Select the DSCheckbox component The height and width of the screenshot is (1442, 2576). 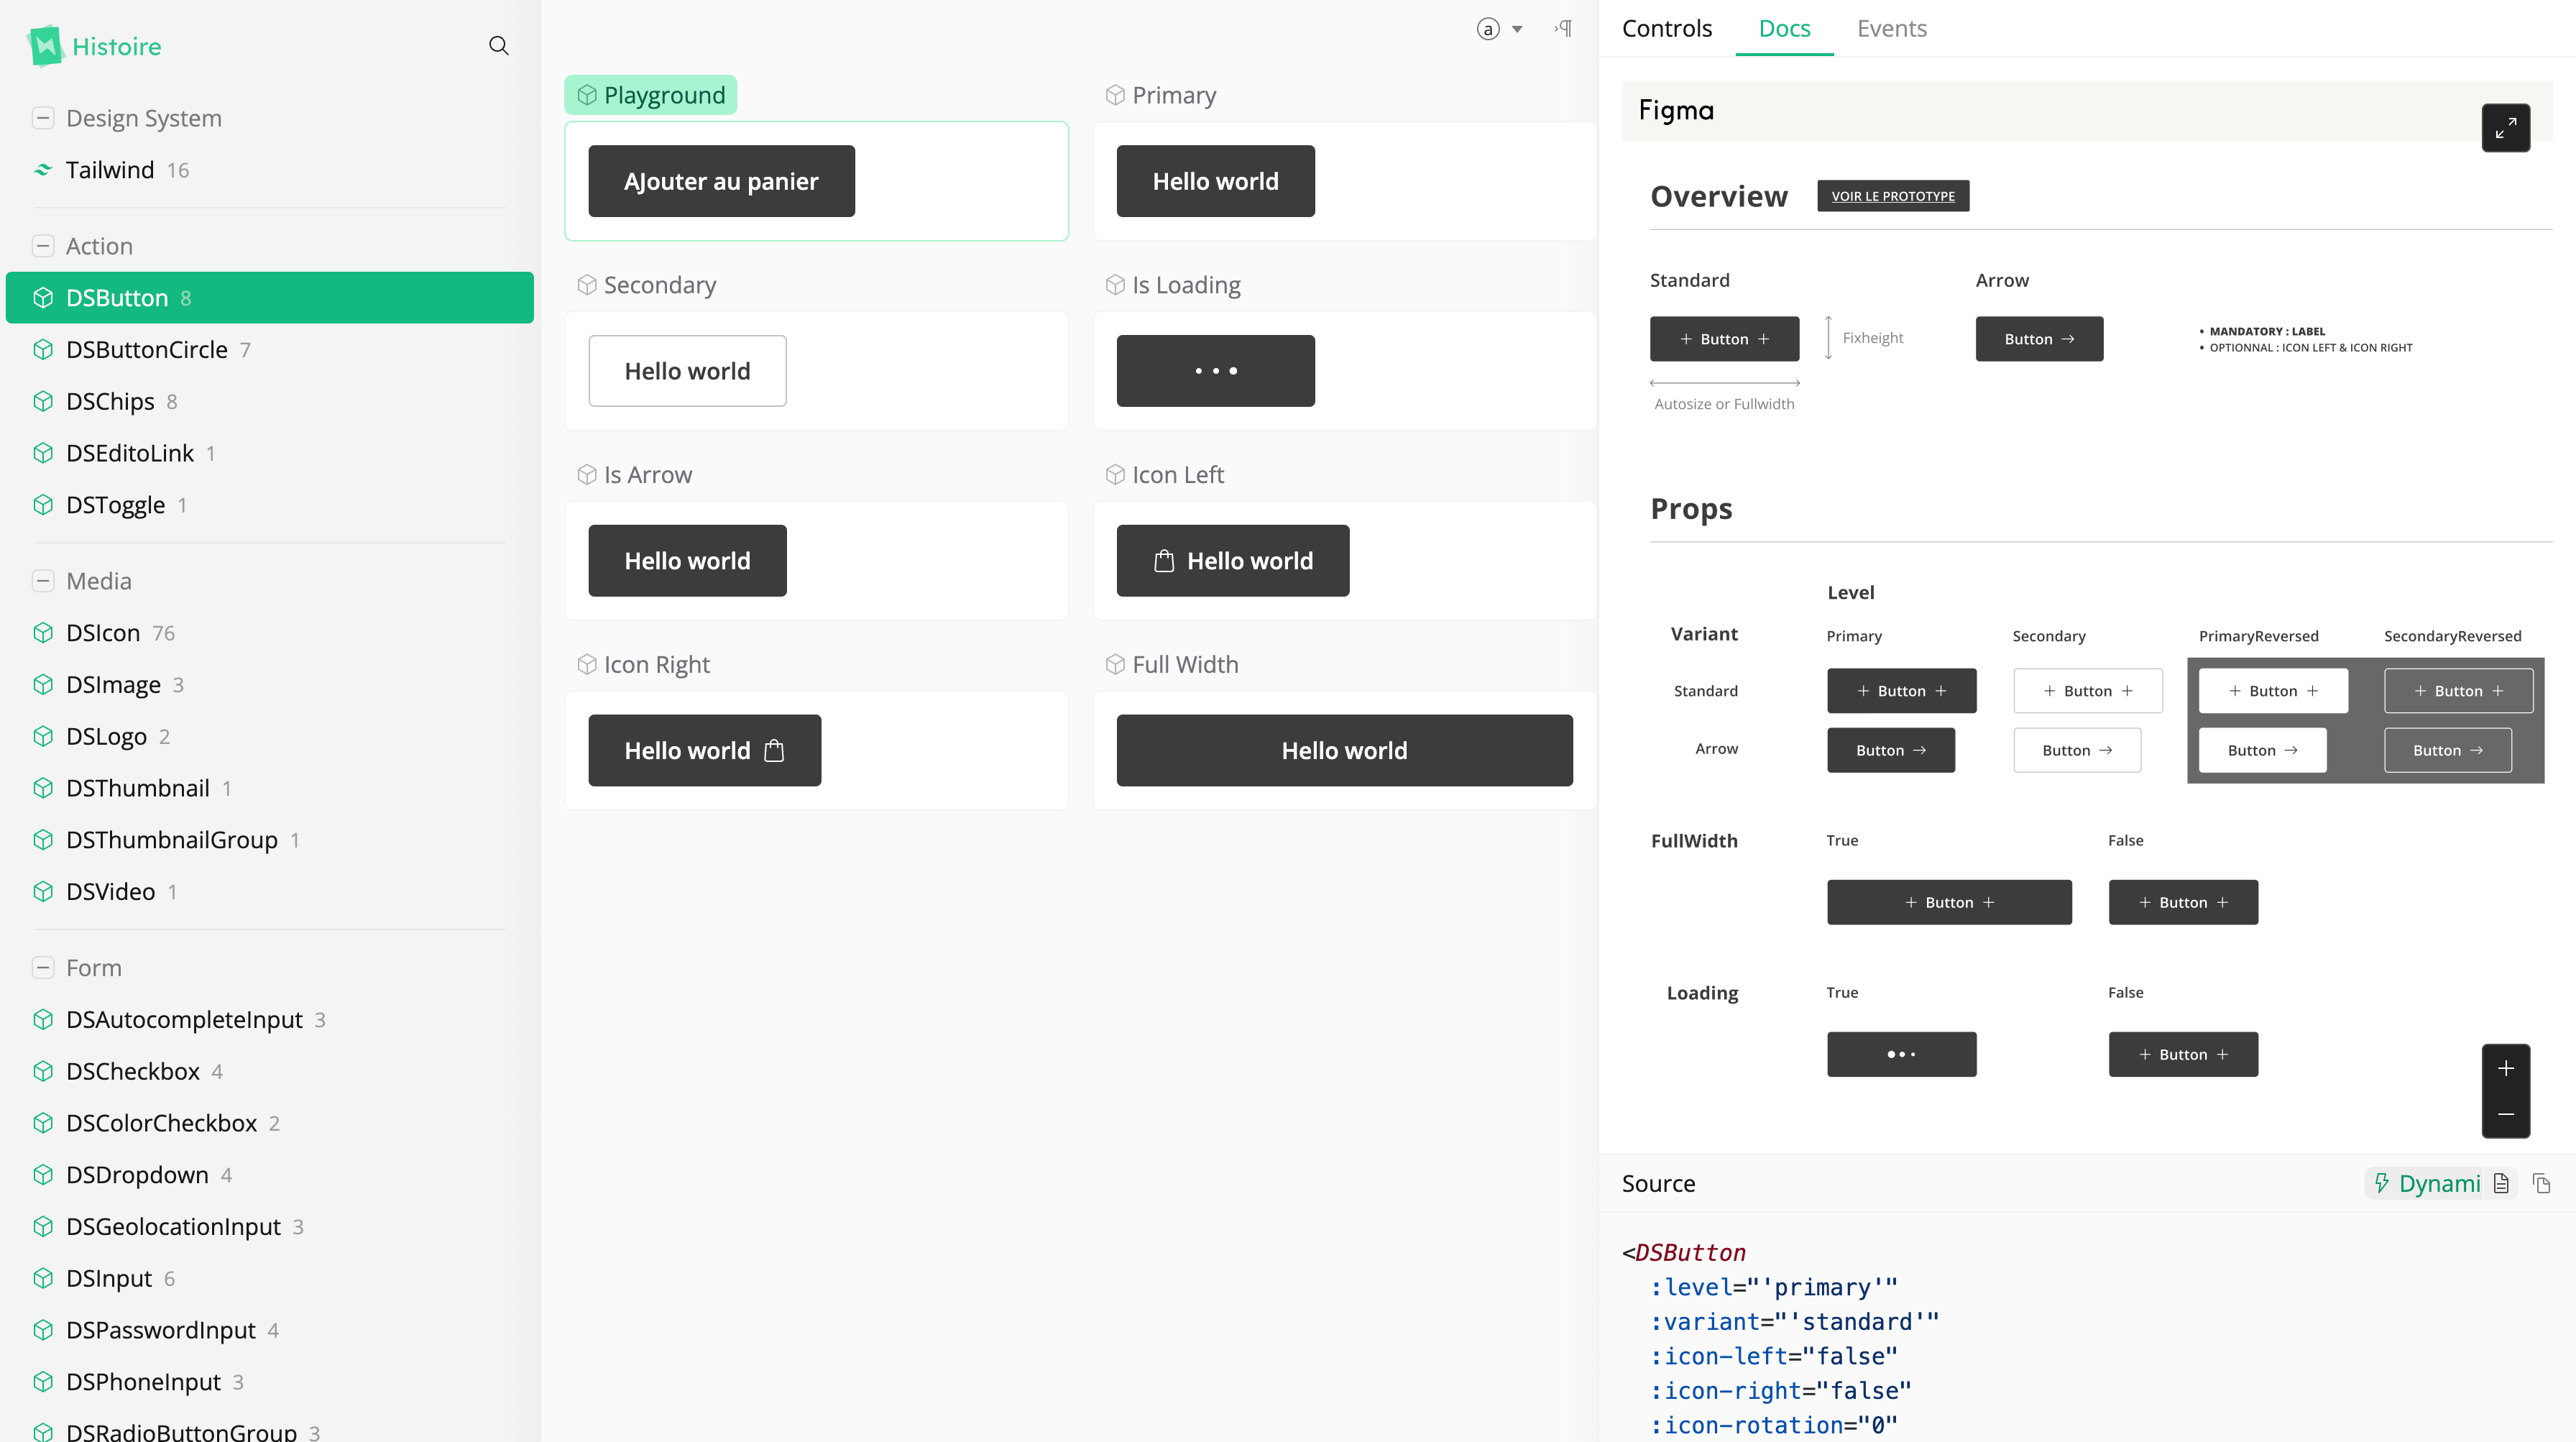coord(132,1070)
